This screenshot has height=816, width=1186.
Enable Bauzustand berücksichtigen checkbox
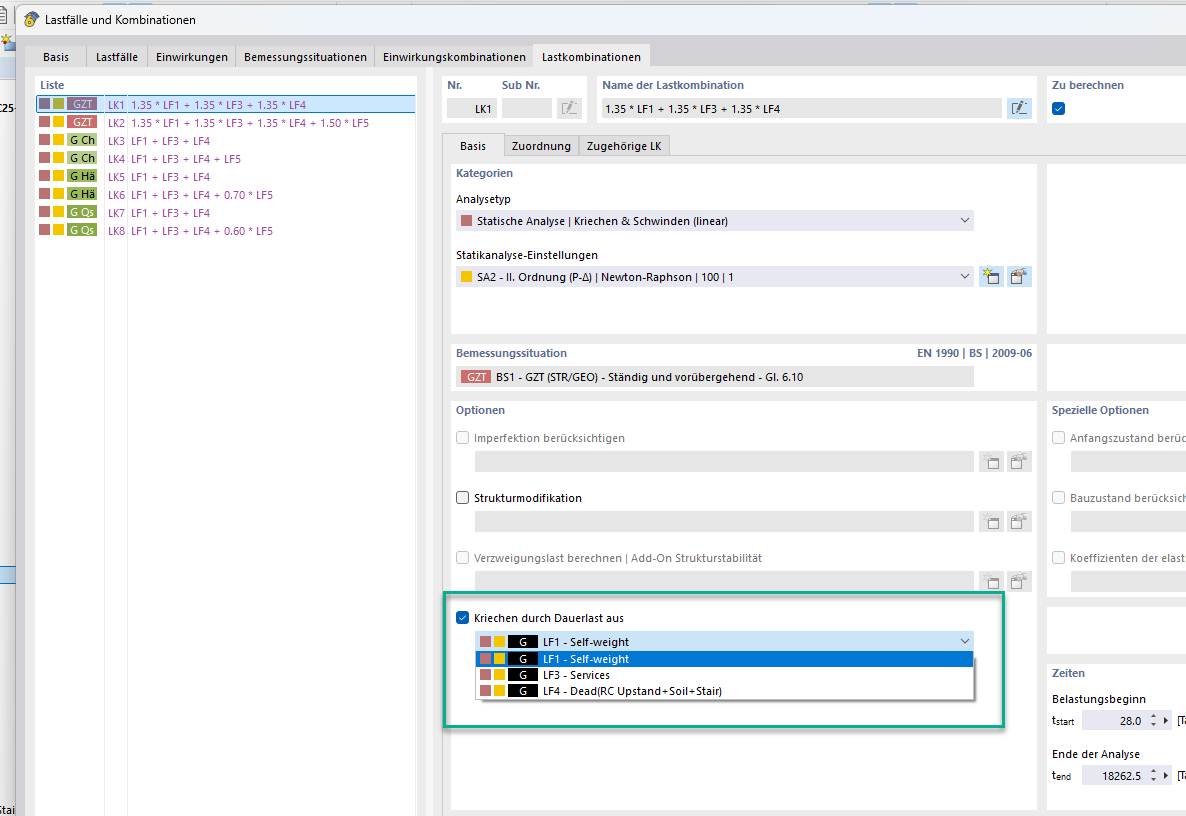click(x=1058, y=498)
